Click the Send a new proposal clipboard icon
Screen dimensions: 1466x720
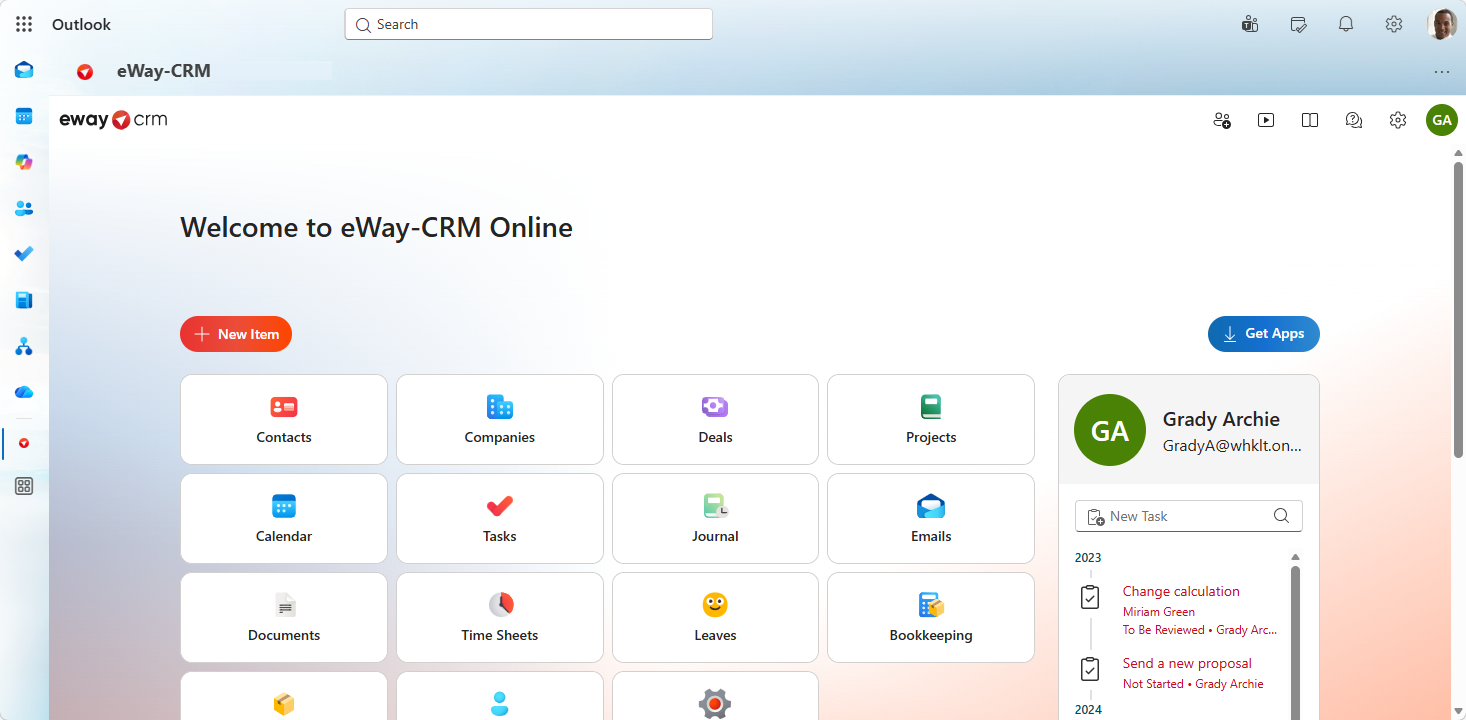tap(1091, 669)
